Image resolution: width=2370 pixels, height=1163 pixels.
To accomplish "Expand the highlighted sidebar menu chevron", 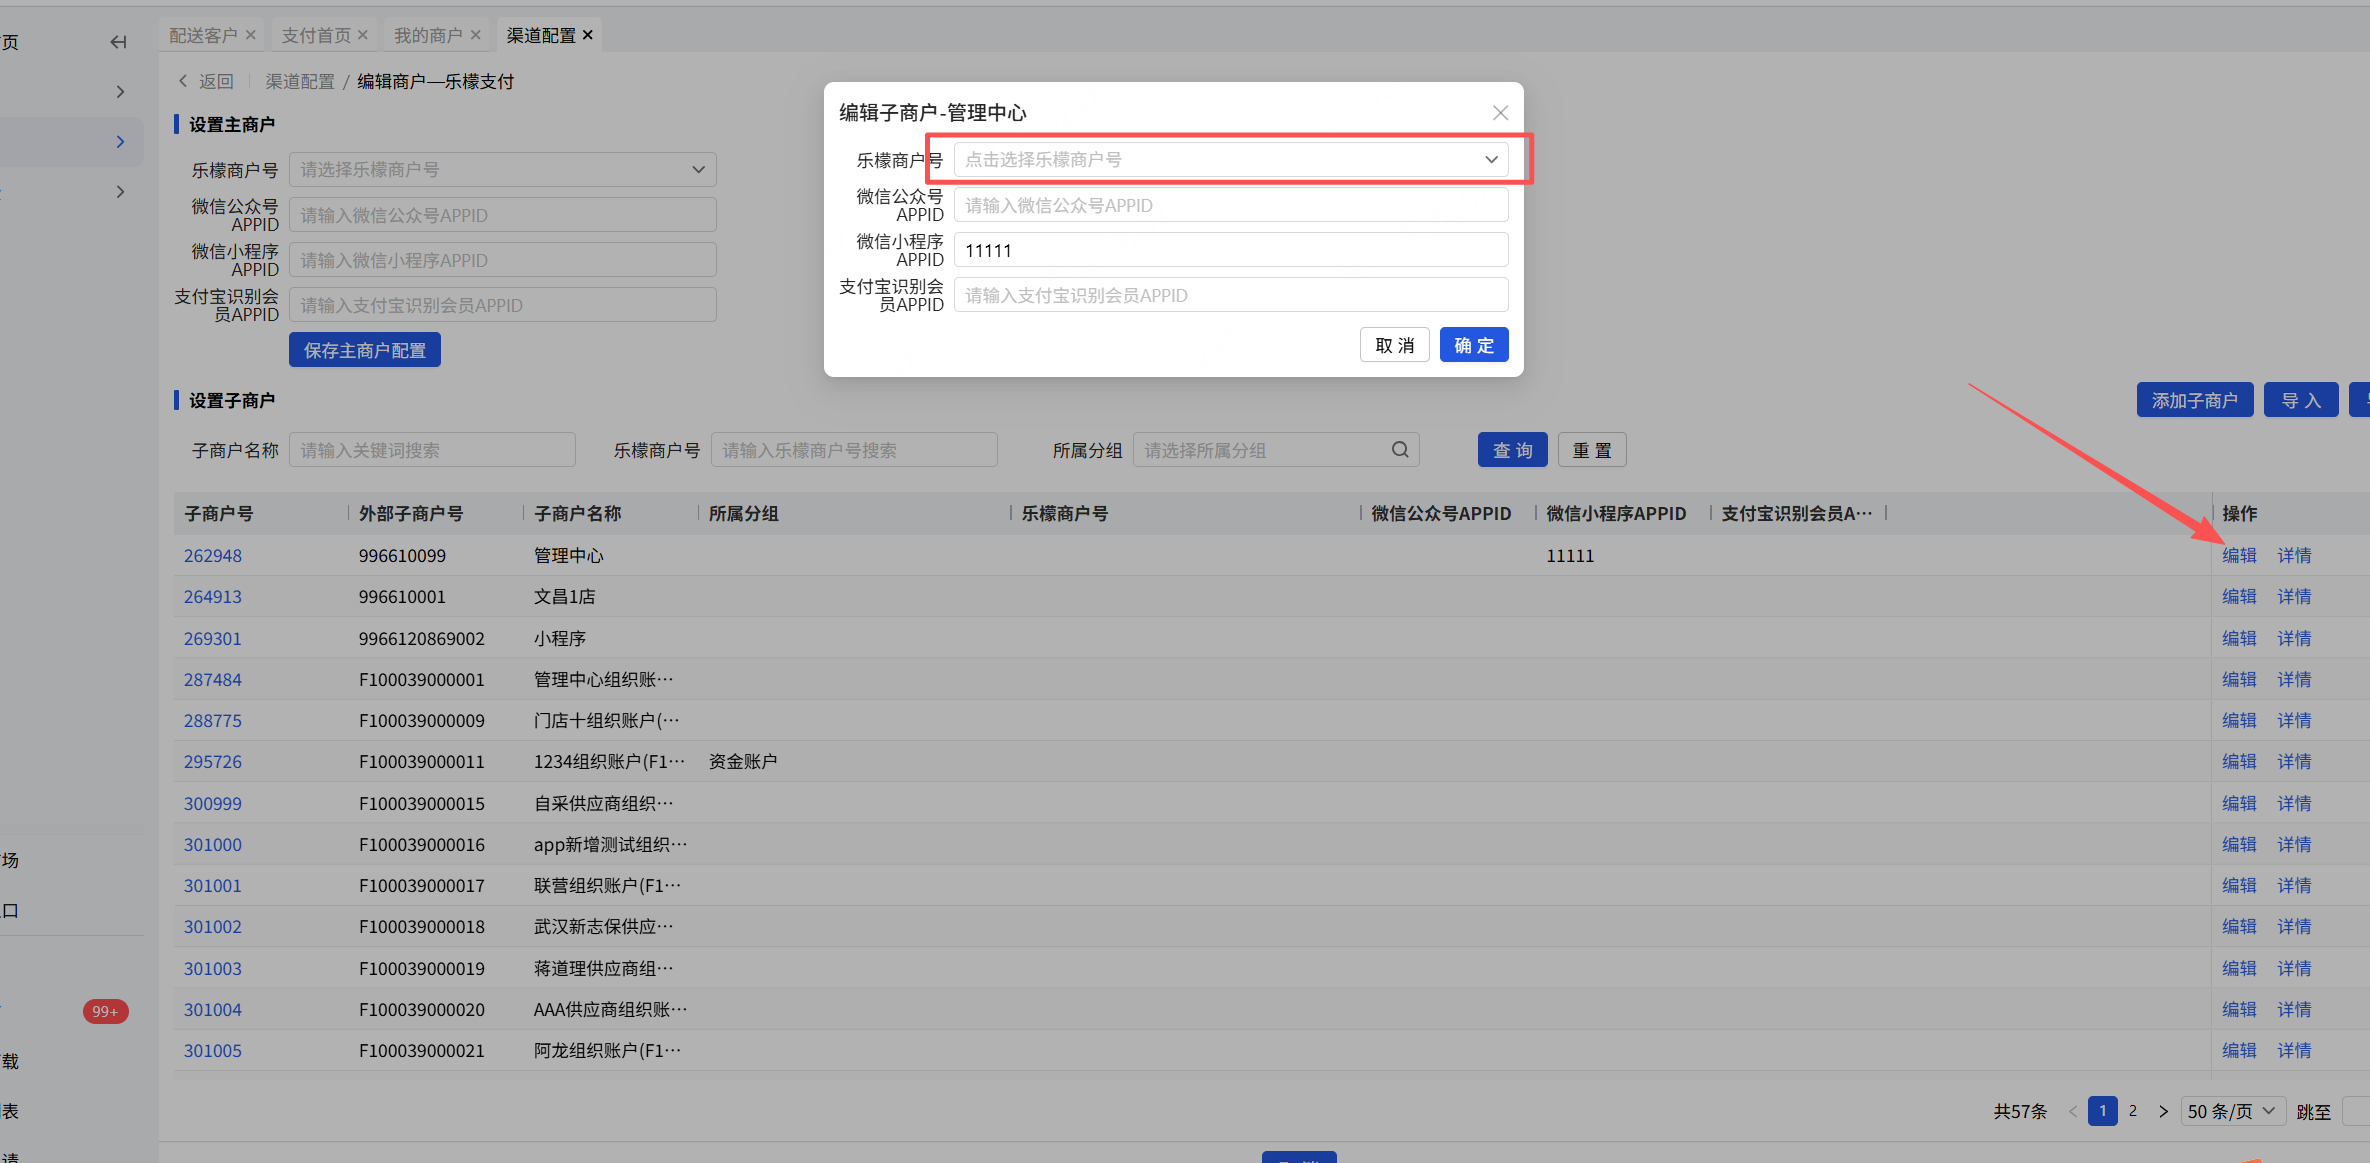I will tap(121, 142).
